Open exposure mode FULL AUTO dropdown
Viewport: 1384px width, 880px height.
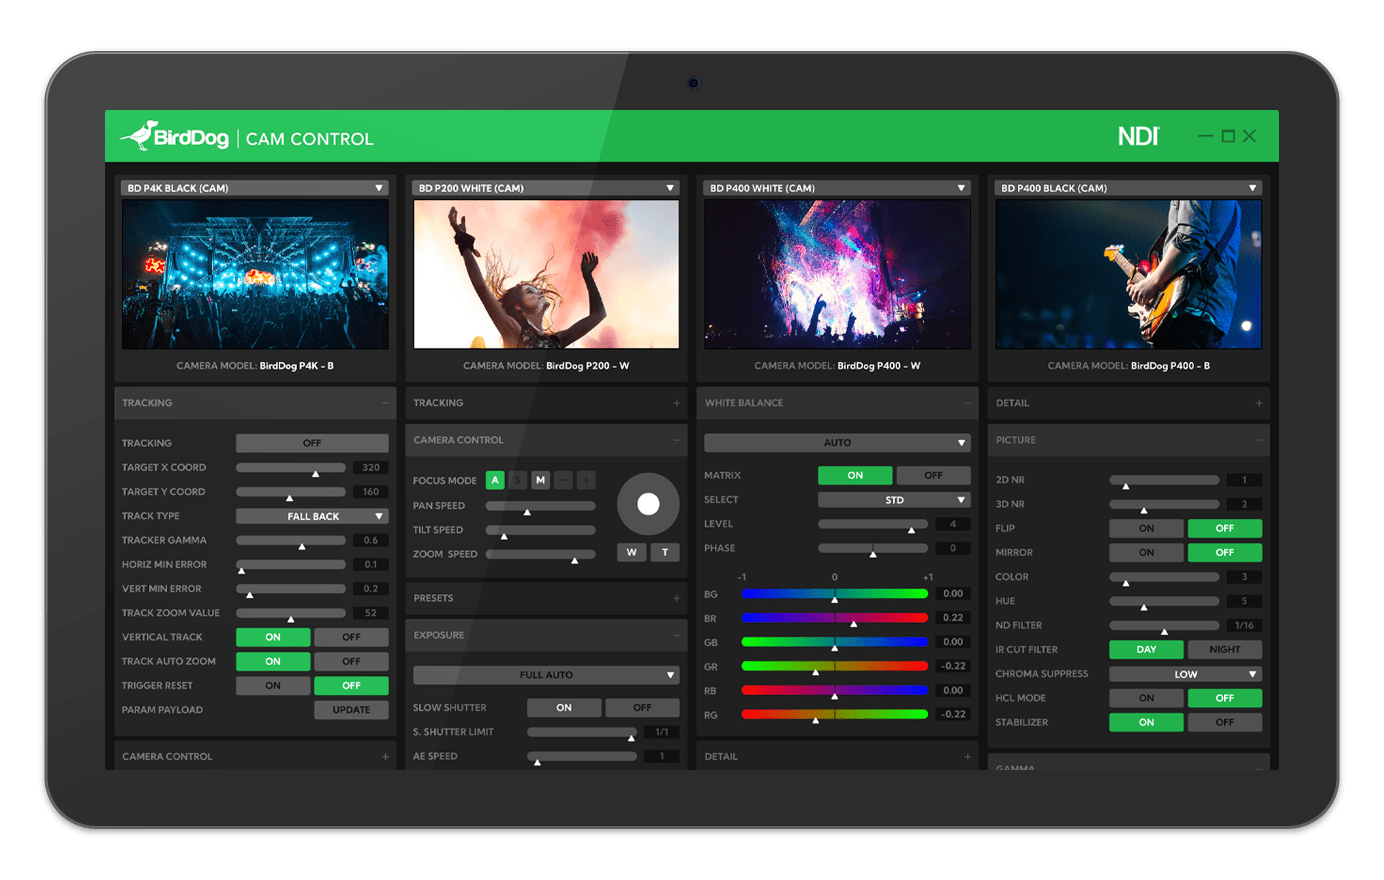[x=546, y=675]
